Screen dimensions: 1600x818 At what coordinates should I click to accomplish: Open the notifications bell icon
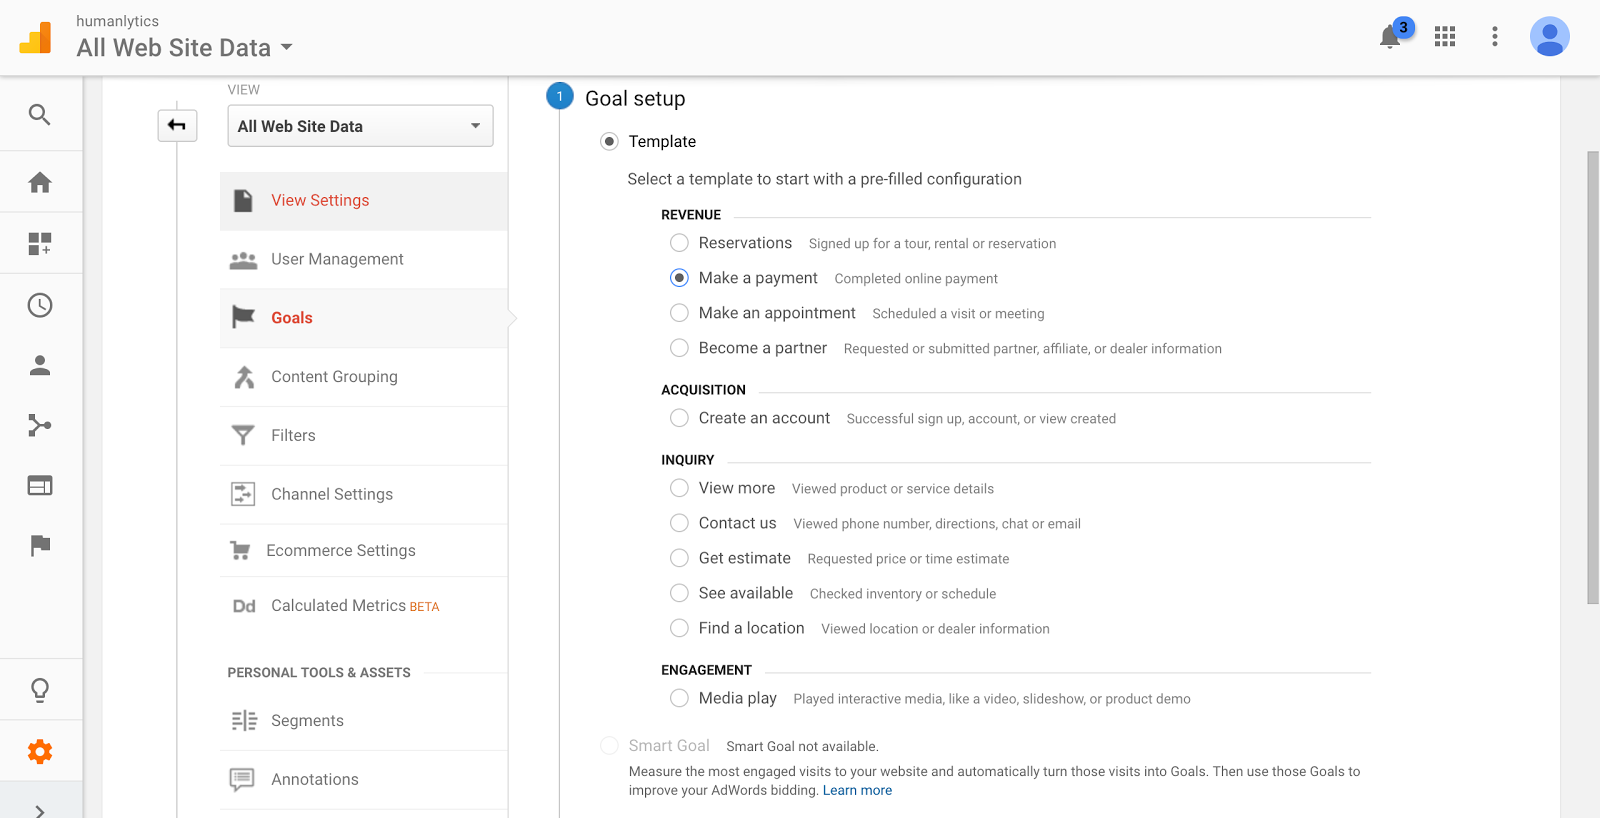pos(1390,38)
